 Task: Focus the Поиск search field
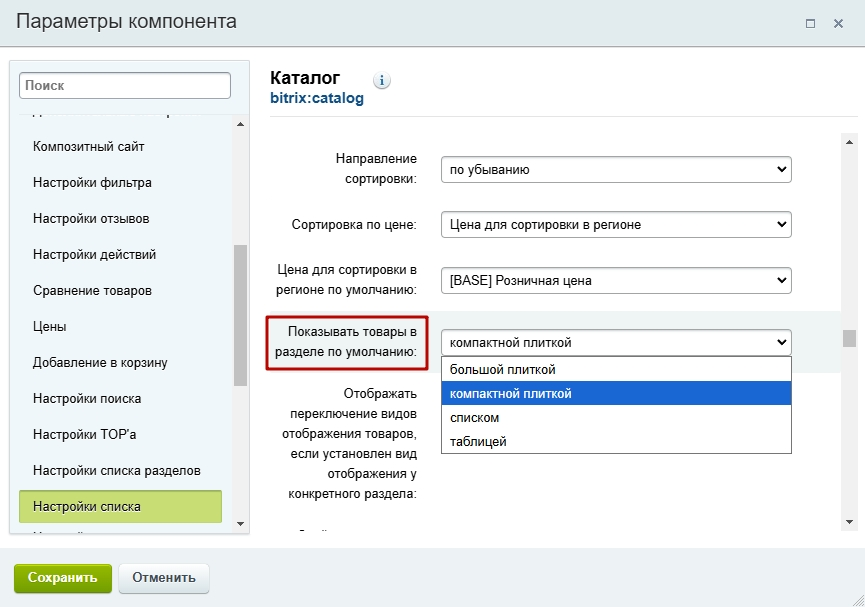pyautogui.click(x=125, y=86)
